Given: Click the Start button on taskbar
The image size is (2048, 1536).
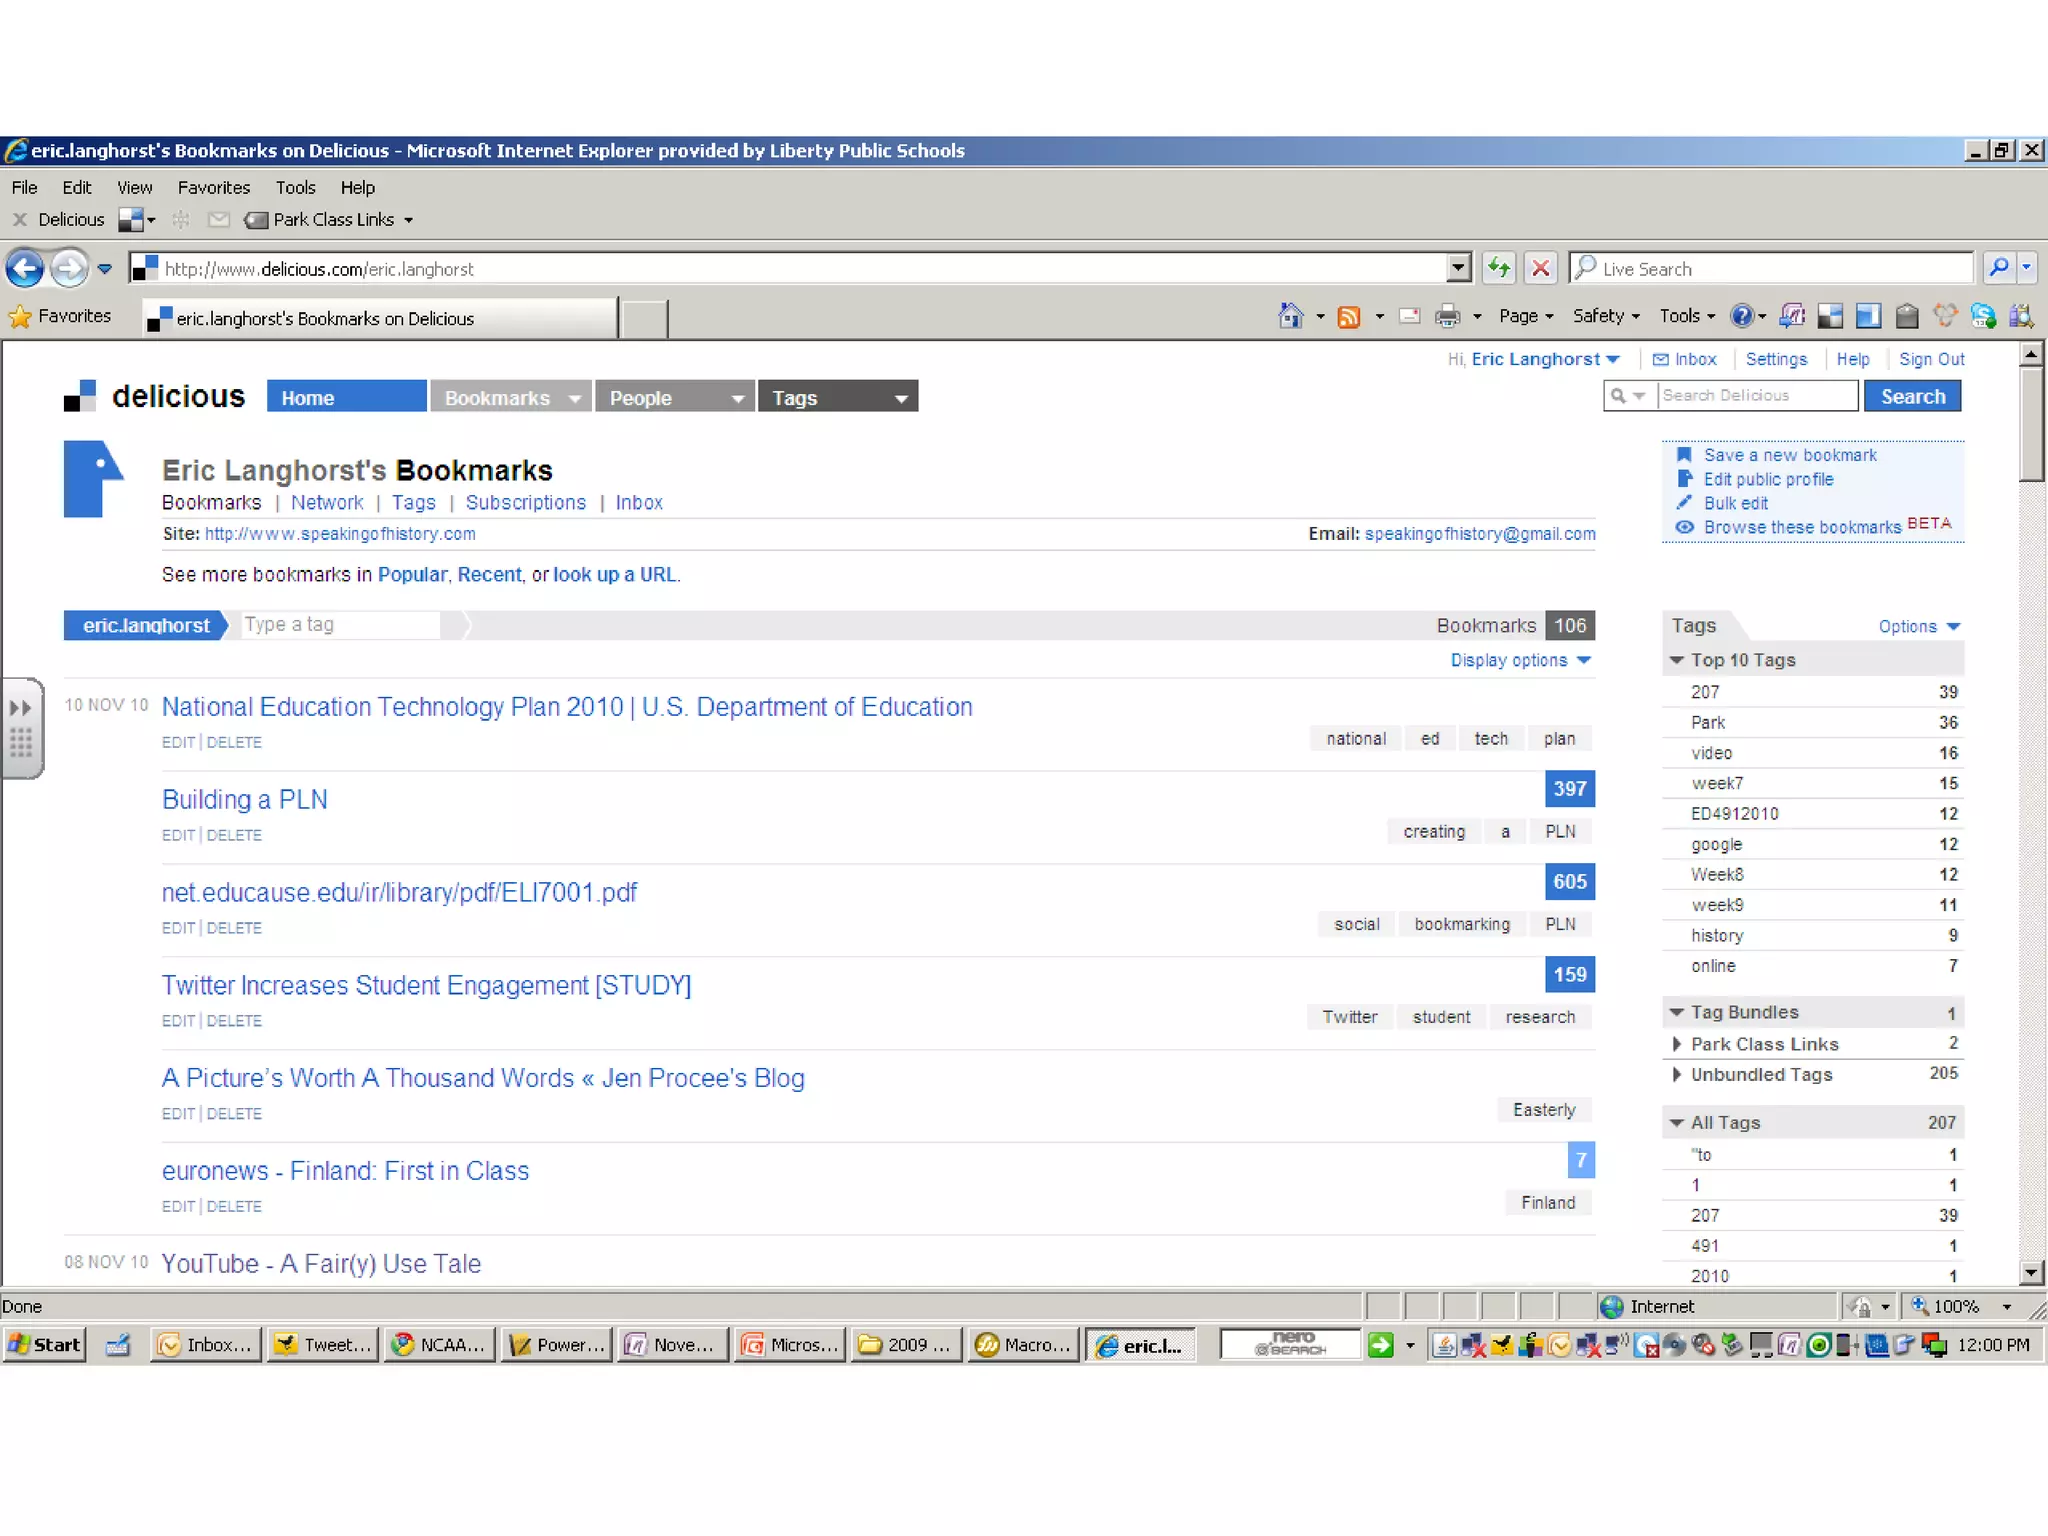Looking at the screenshot, I should 44,1345.
